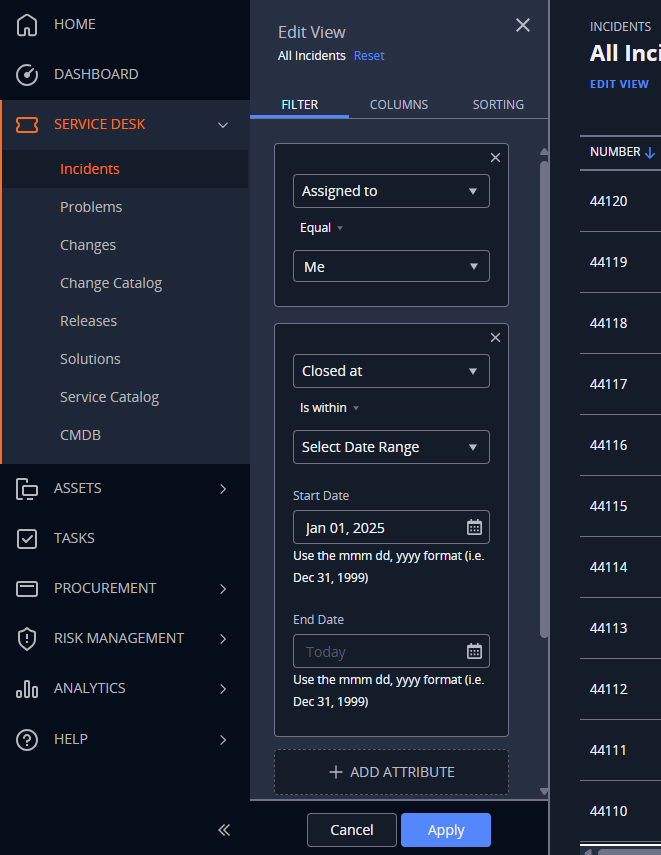The height and width of the screenshot is (855, 661).
Task: Open Service Catalog in the sidebar
Action: click(x=109, y=398)
